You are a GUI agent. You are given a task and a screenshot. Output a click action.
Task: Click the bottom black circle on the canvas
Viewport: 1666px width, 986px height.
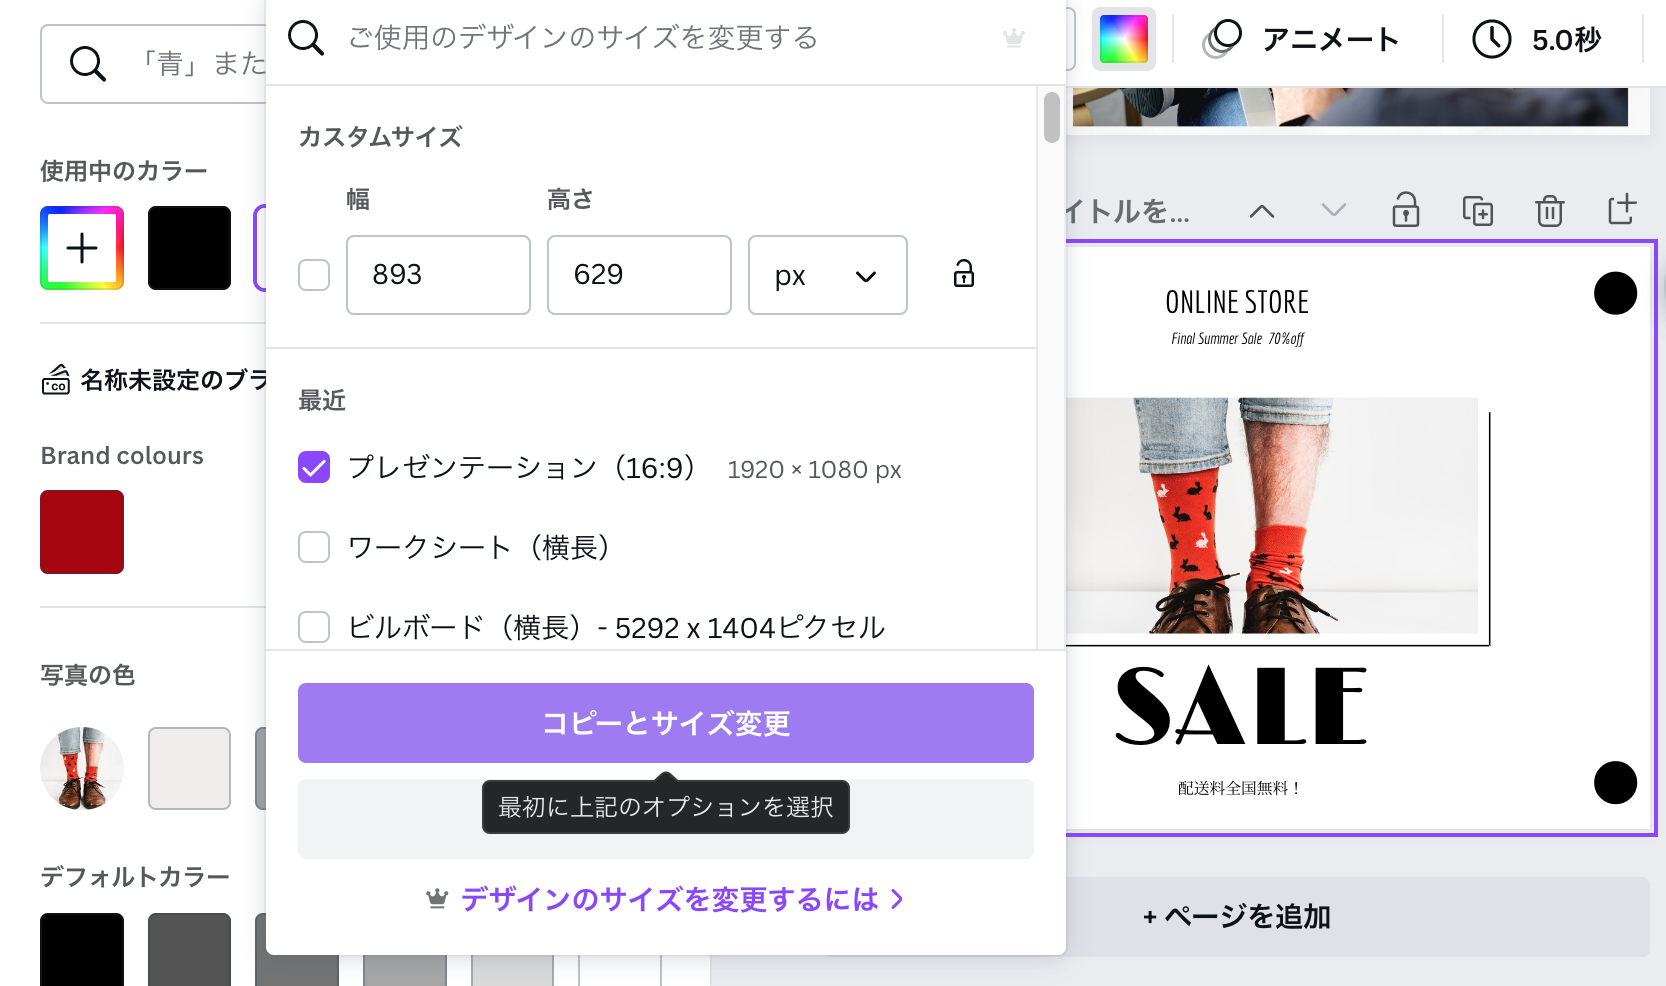pos(1615,782)
